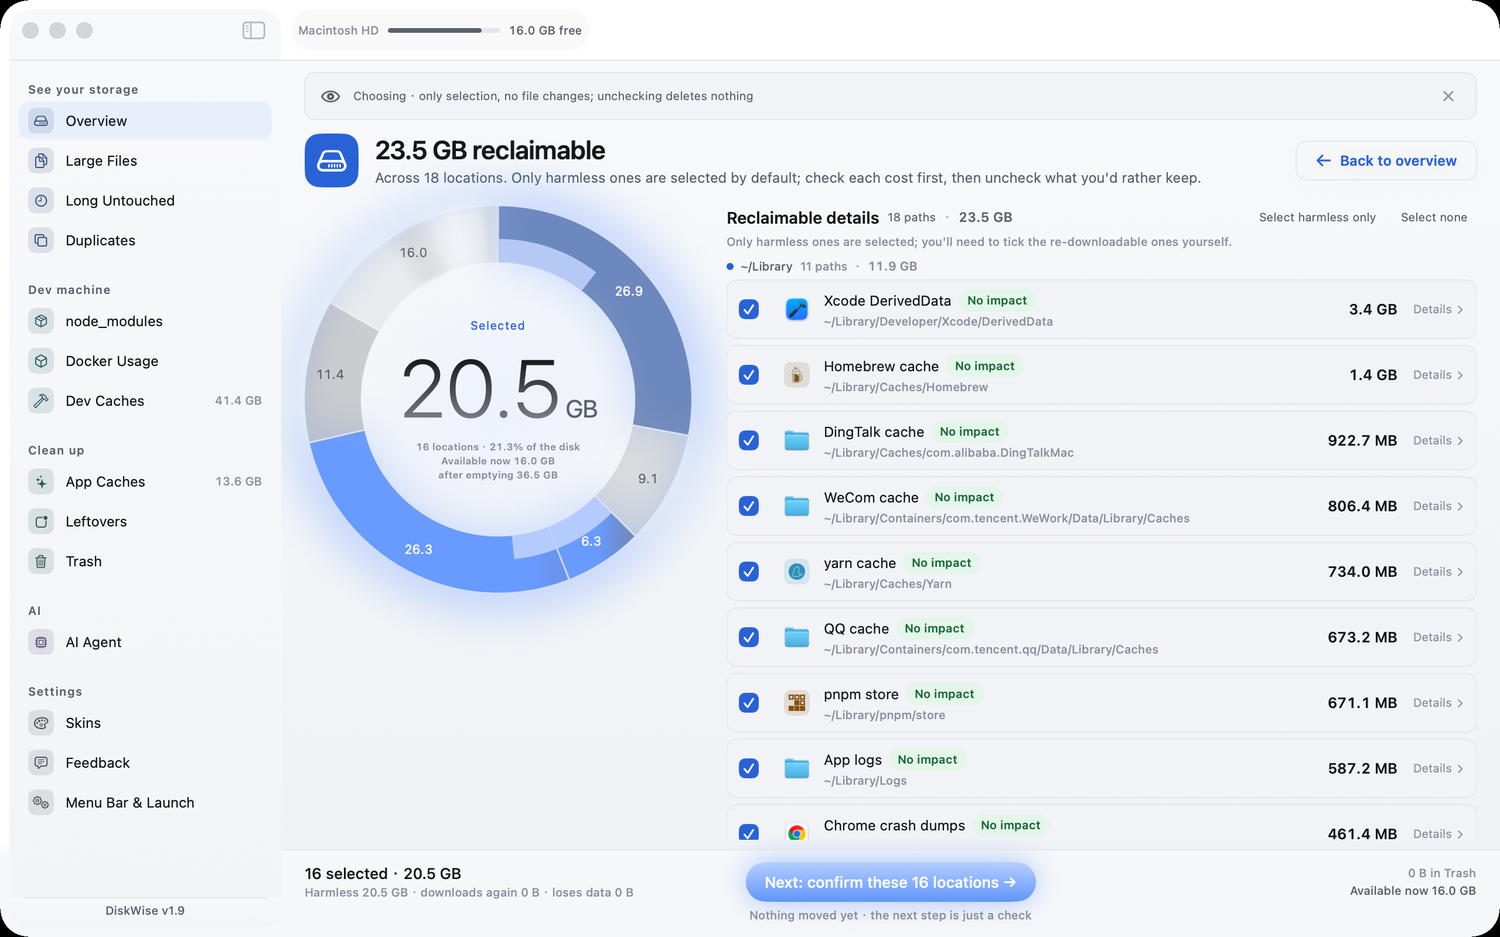
Task: Expand Details for DingTalk cache
Action: click(1438, 440)
